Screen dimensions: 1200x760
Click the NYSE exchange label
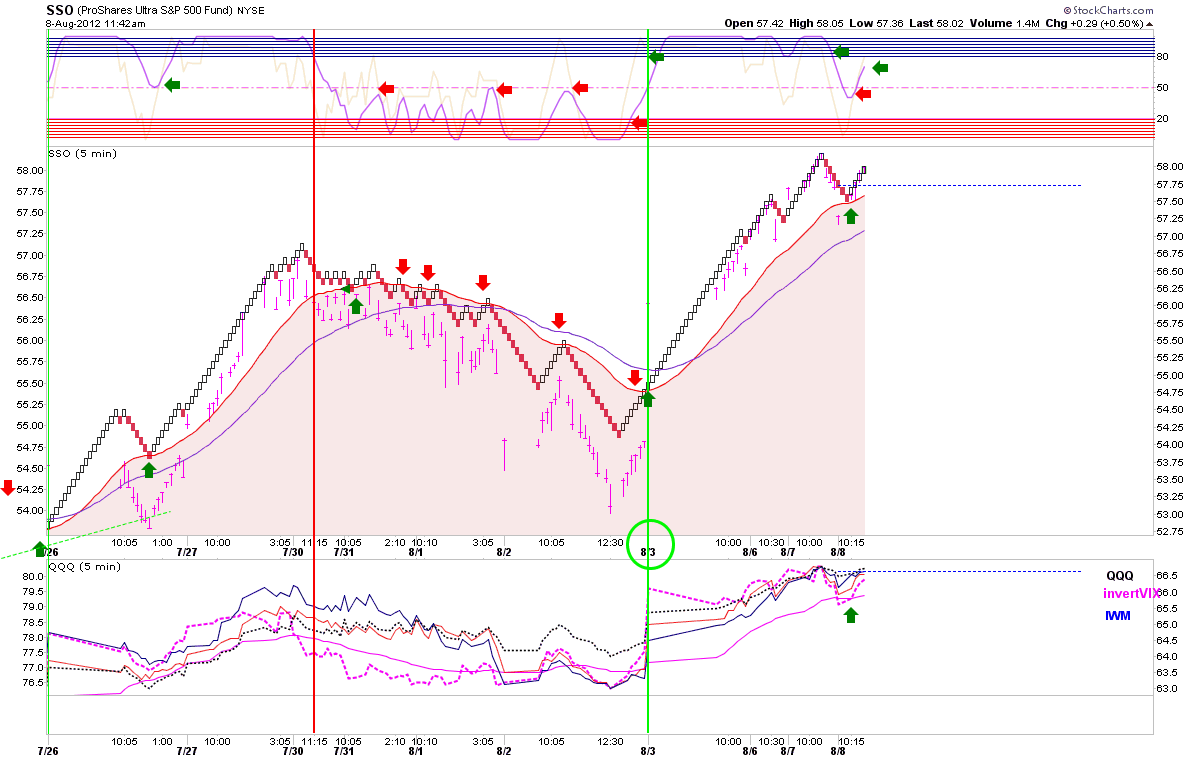[x=250, y=10]
